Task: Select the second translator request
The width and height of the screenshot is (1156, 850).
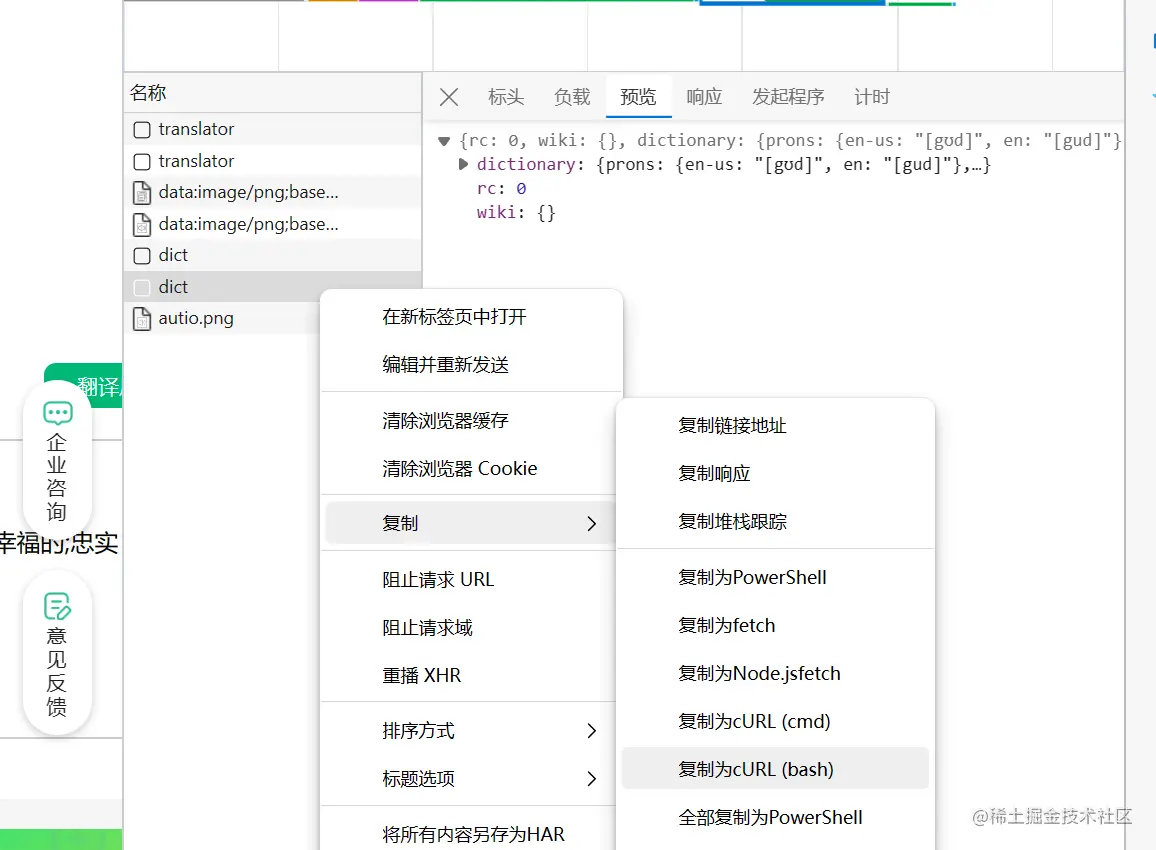Action: 273,161
